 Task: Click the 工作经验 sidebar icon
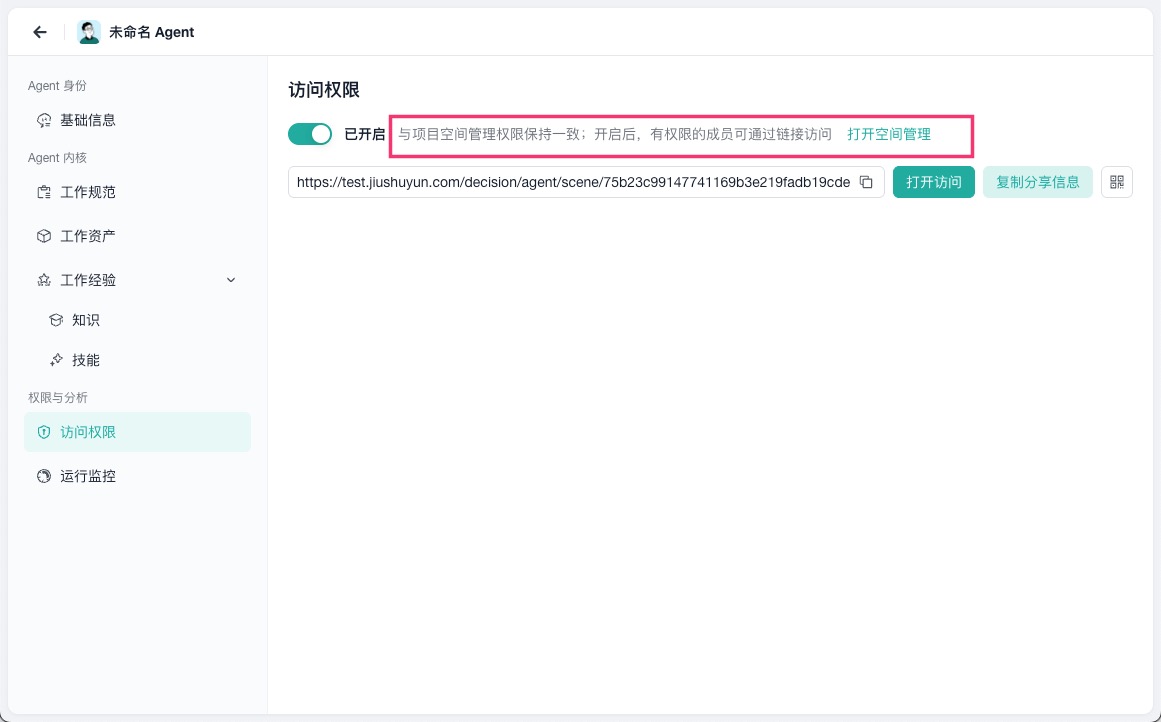pyautogui.click(x=44, y=280)
